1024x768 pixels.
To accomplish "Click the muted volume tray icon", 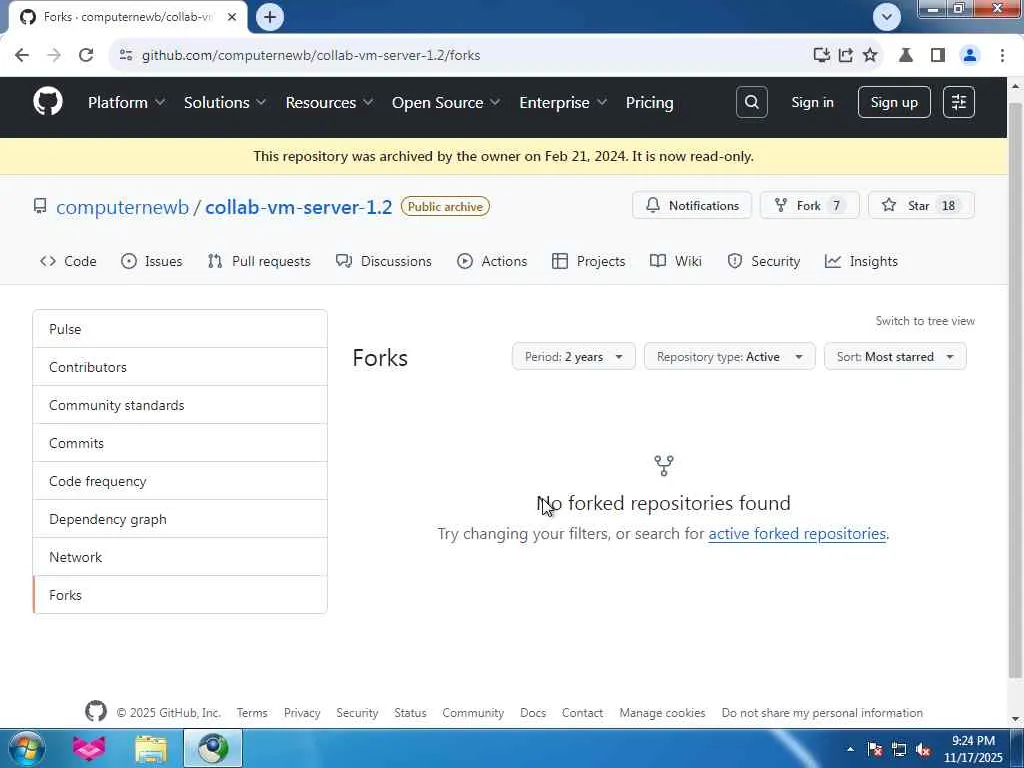I will 923,749.
